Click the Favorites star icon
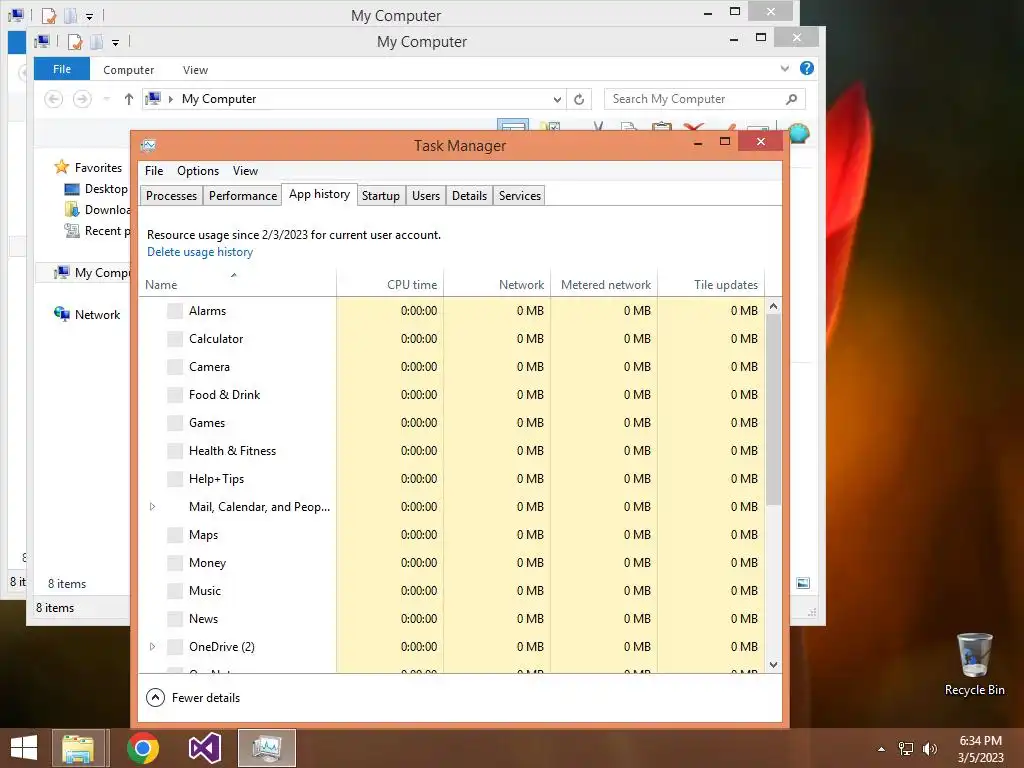 tap(62, 167)
